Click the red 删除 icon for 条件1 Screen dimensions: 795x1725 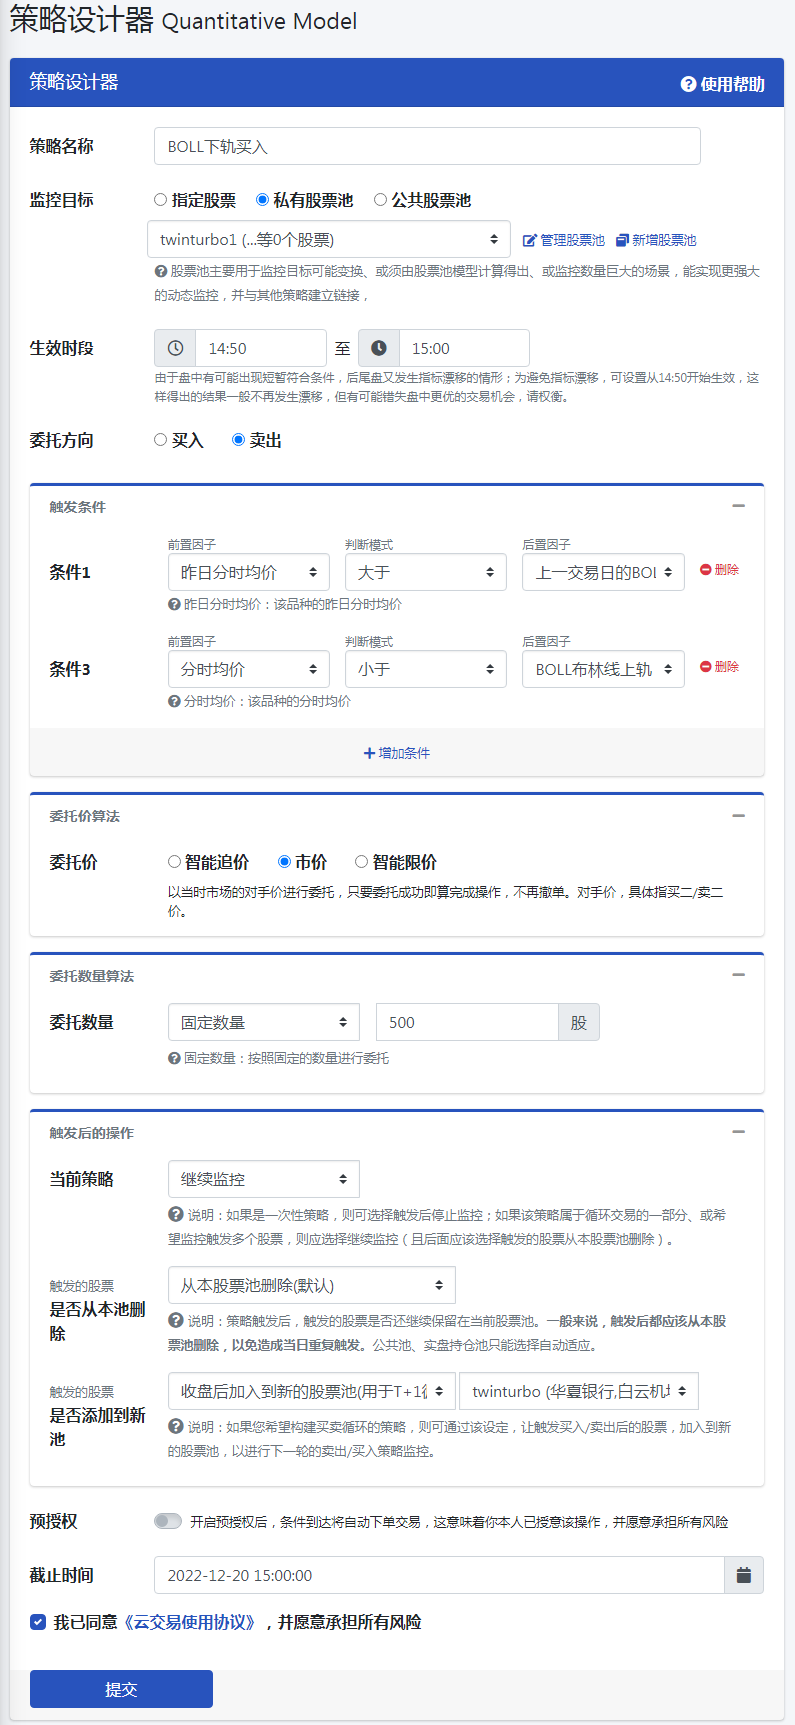pos(705,569)
